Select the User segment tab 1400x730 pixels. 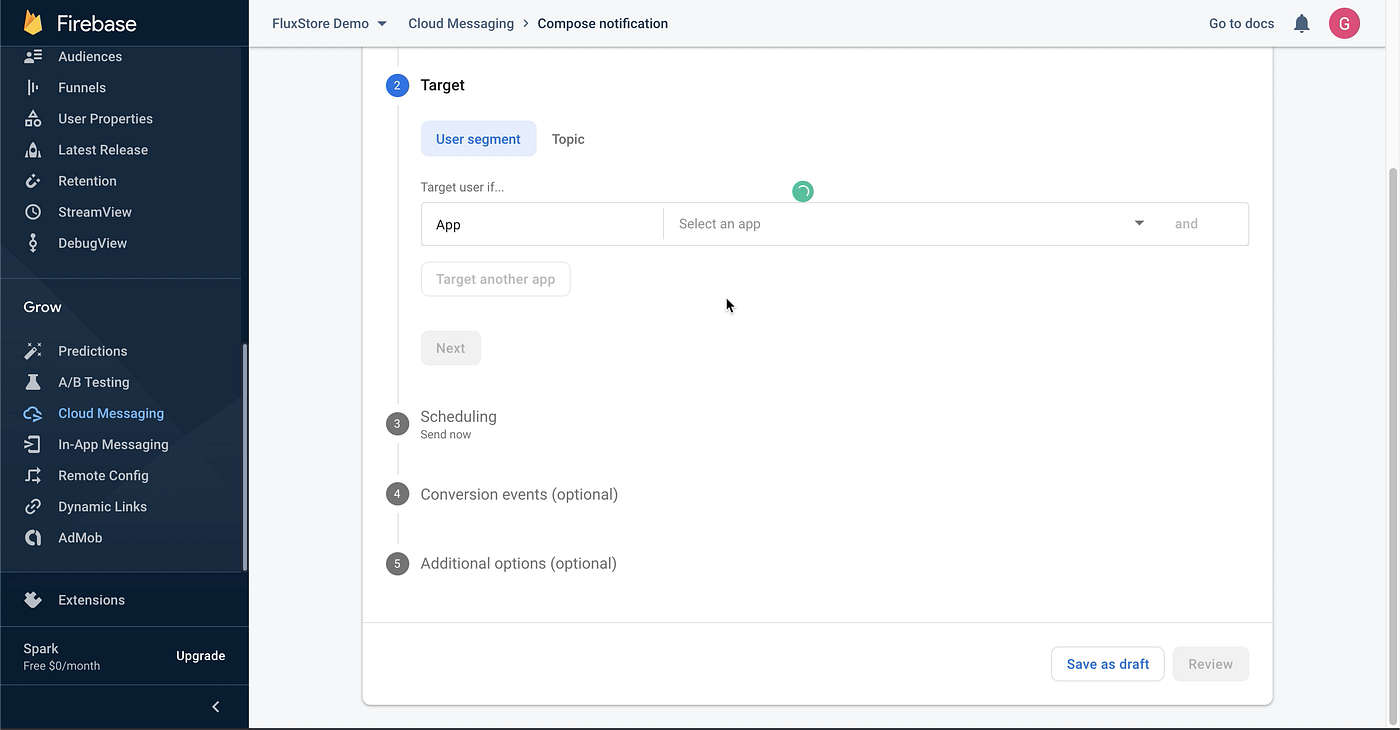[478, 139]
